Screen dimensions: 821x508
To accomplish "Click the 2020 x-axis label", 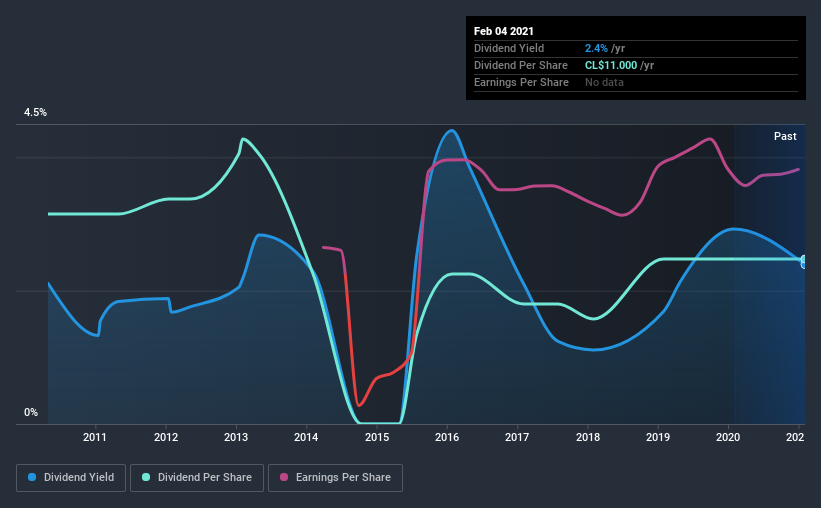I will tap(728, 437).
